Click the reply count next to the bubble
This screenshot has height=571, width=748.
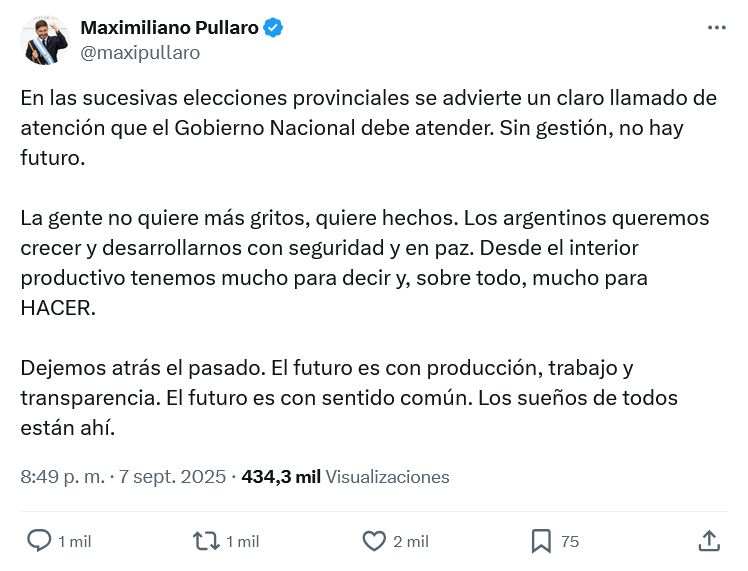coord(75,542)
